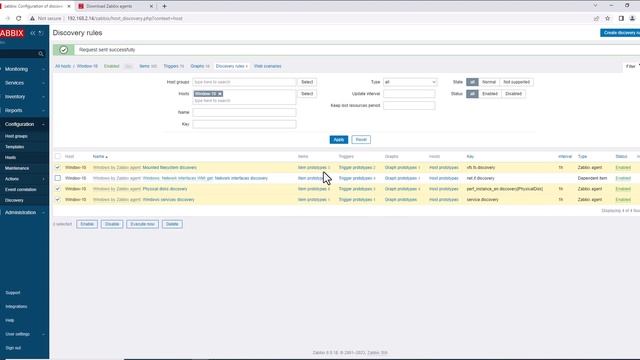Click the Enable button below table
The image size is (640, 360).
click(87, 224)
